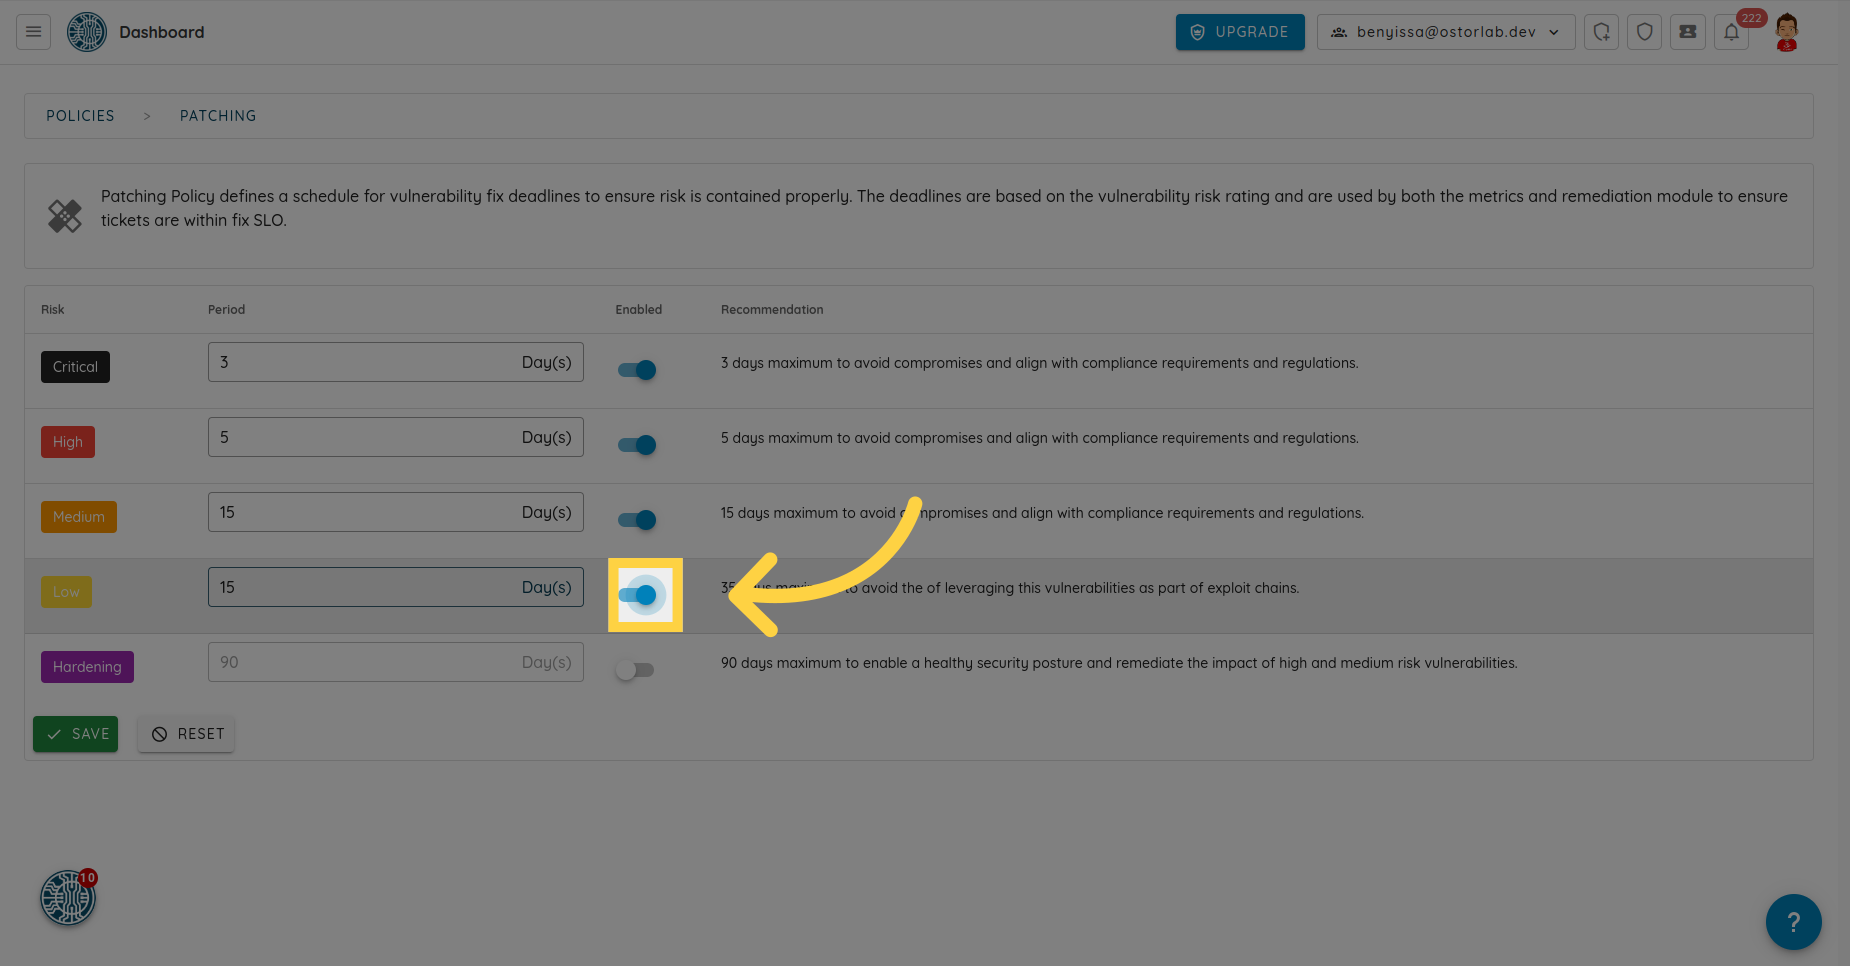This screenshot has width=1850, height=966.
Task: Open the ticket icon in header
Action: [x=1687, y=32]
